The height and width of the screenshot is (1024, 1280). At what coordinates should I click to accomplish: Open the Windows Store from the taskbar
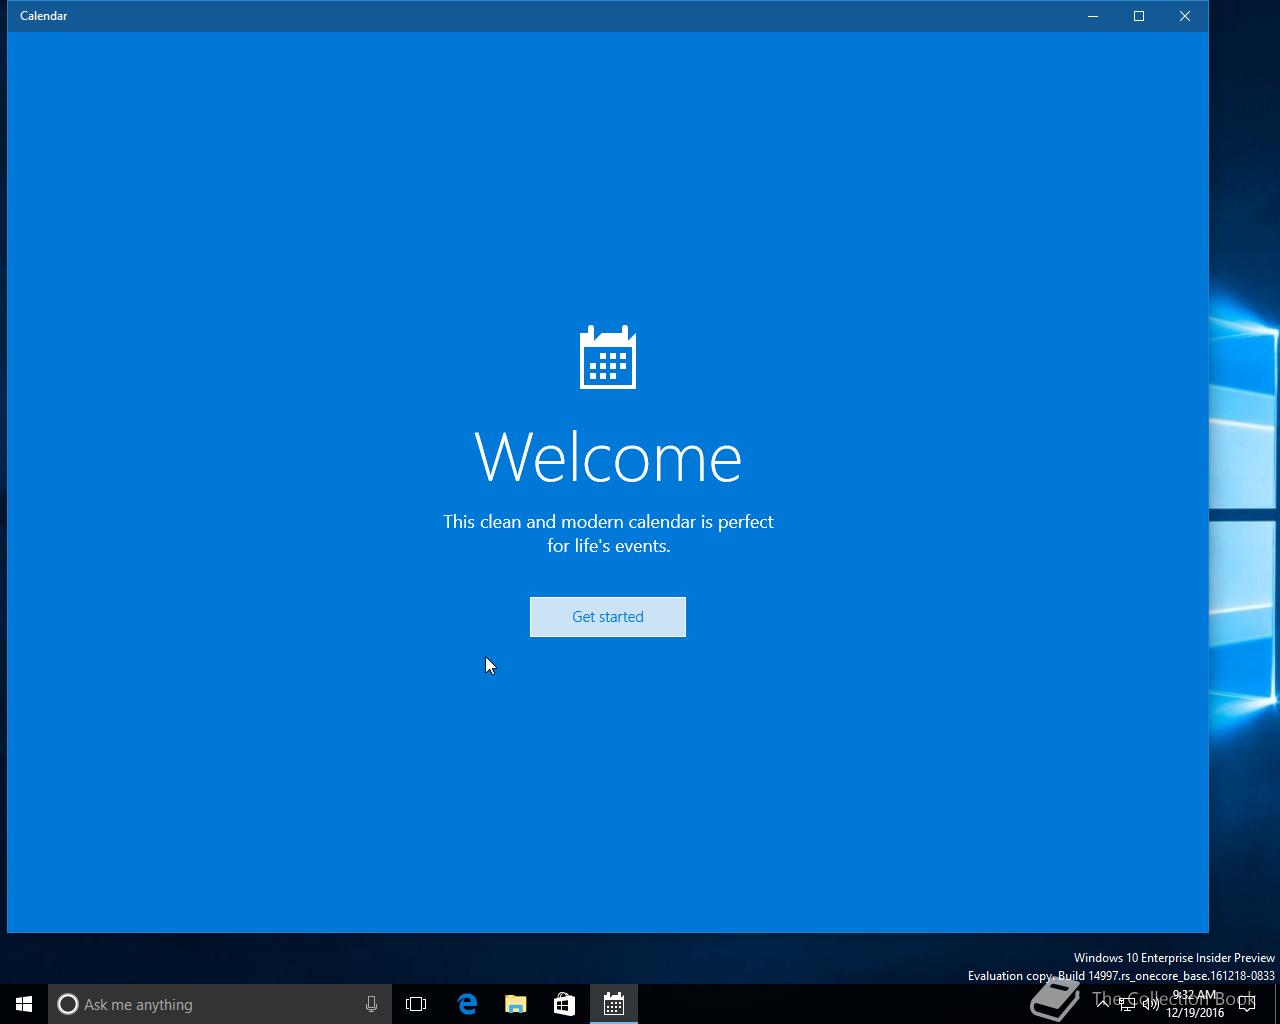point(564,1004)
